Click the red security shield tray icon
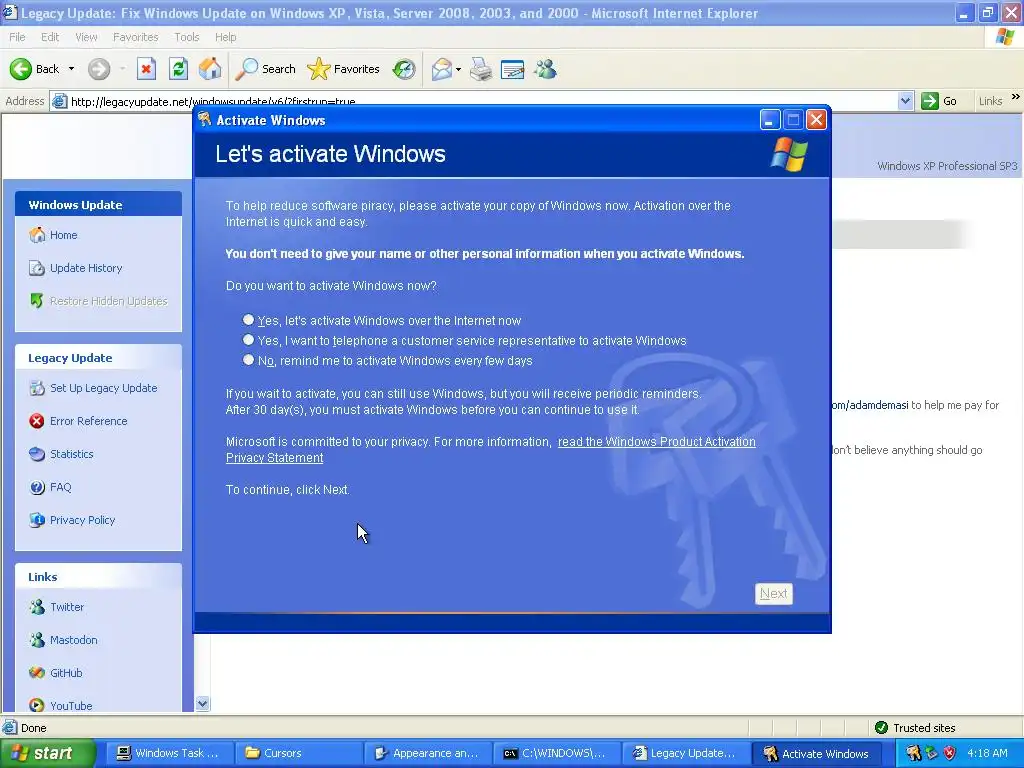 tap(950, 753)
